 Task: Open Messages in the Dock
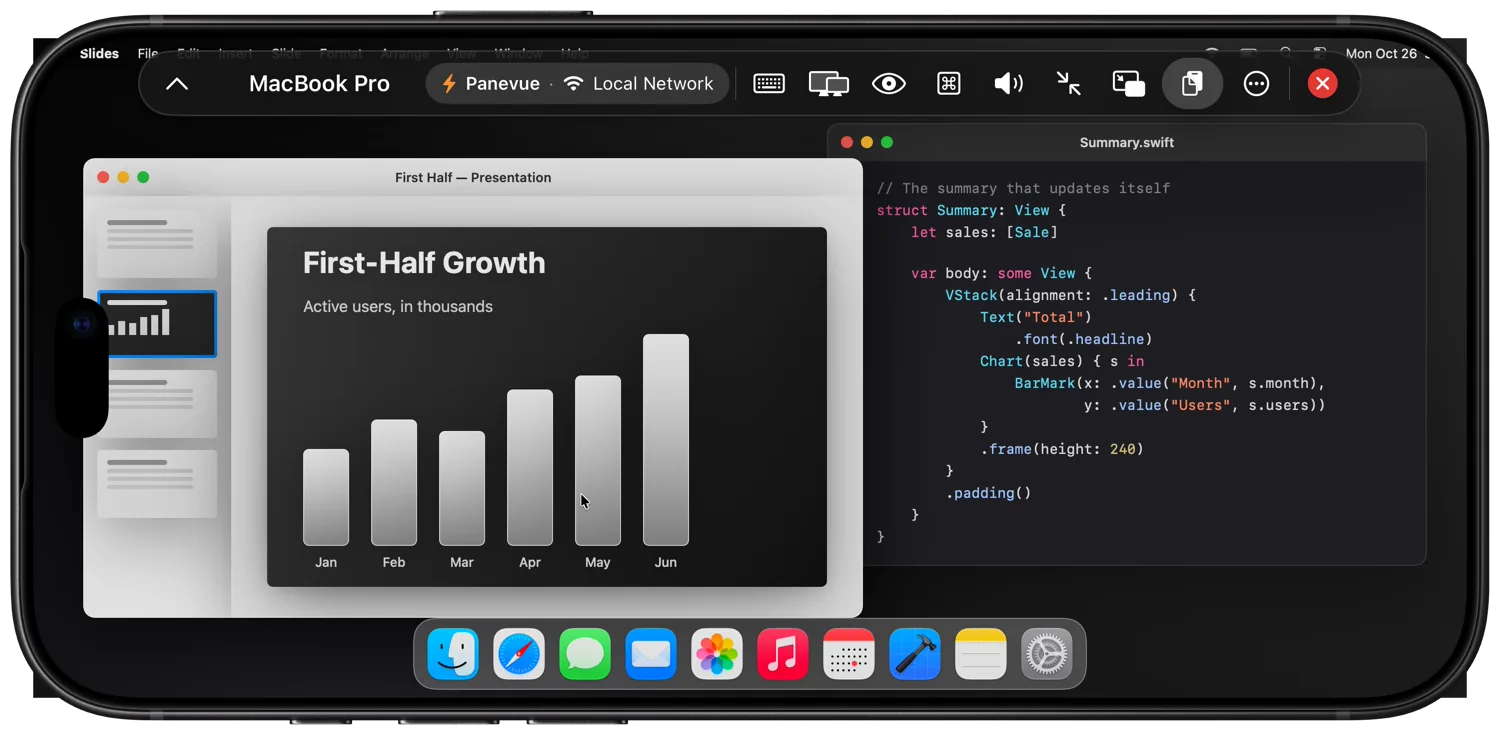(x=585, y=655)
